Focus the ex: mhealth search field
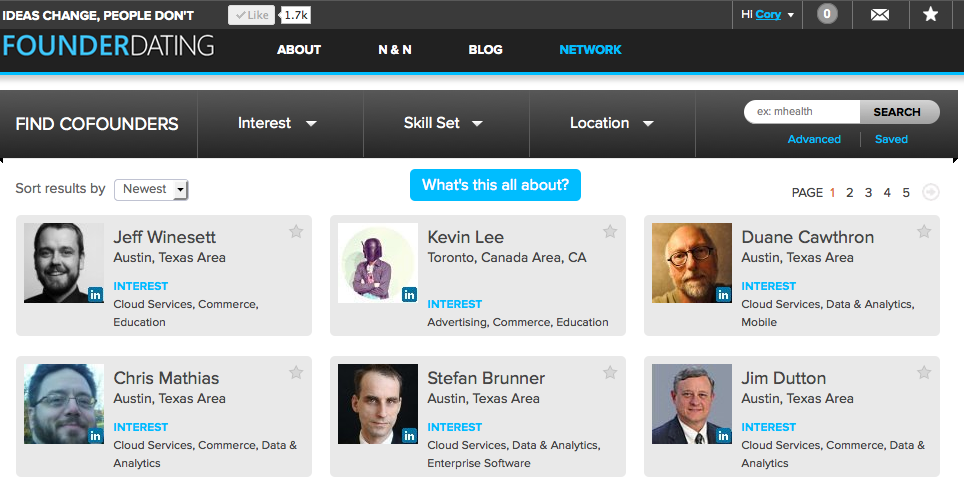964x489 pixels. (x=802, y=112)
